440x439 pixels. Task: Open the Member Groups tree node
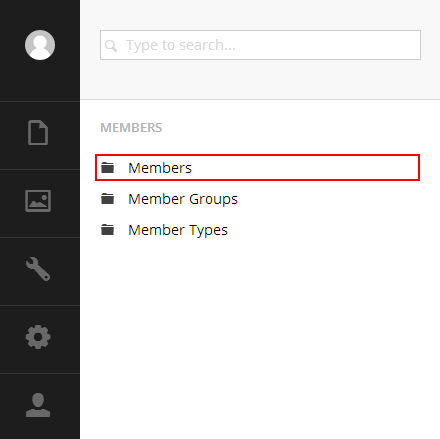[183, 199]
